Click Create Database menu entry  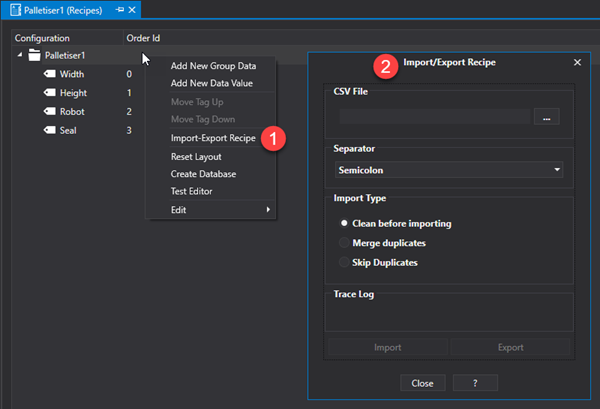point(203,174)
